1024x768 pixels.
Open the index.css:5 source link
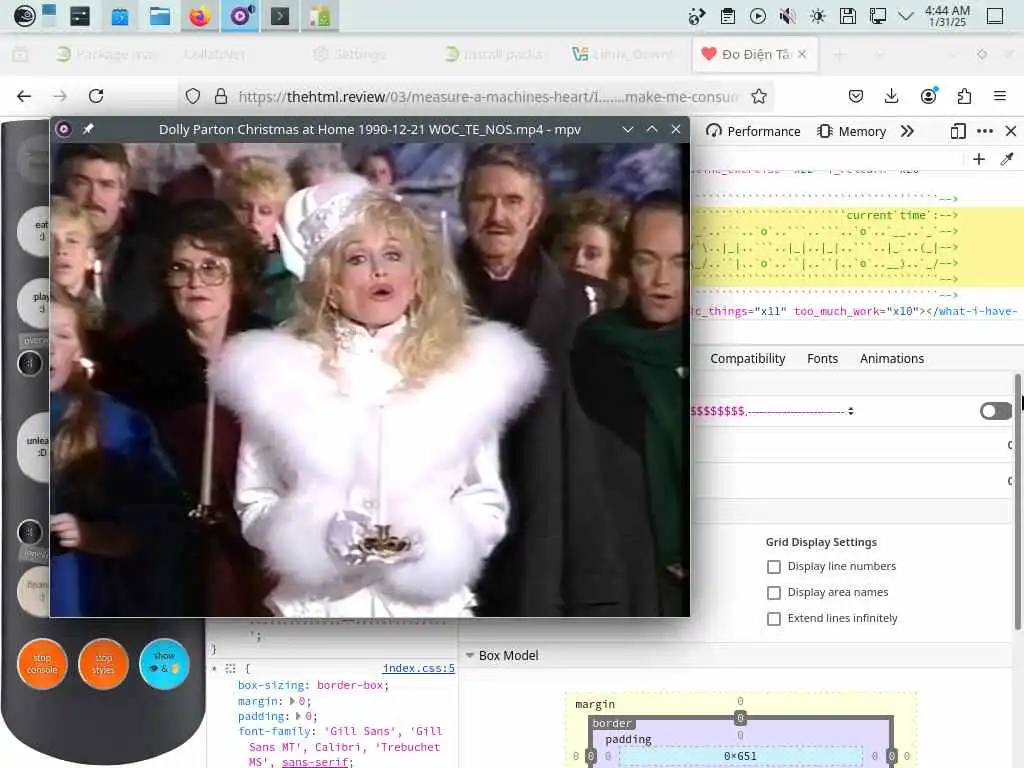419,668
